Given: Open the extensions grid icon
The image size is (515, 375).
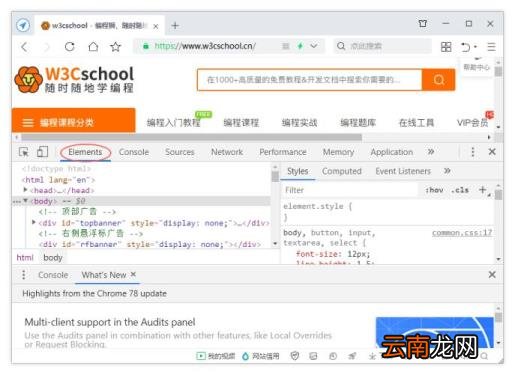Looking at the screenshot, I should pos(446,47).
